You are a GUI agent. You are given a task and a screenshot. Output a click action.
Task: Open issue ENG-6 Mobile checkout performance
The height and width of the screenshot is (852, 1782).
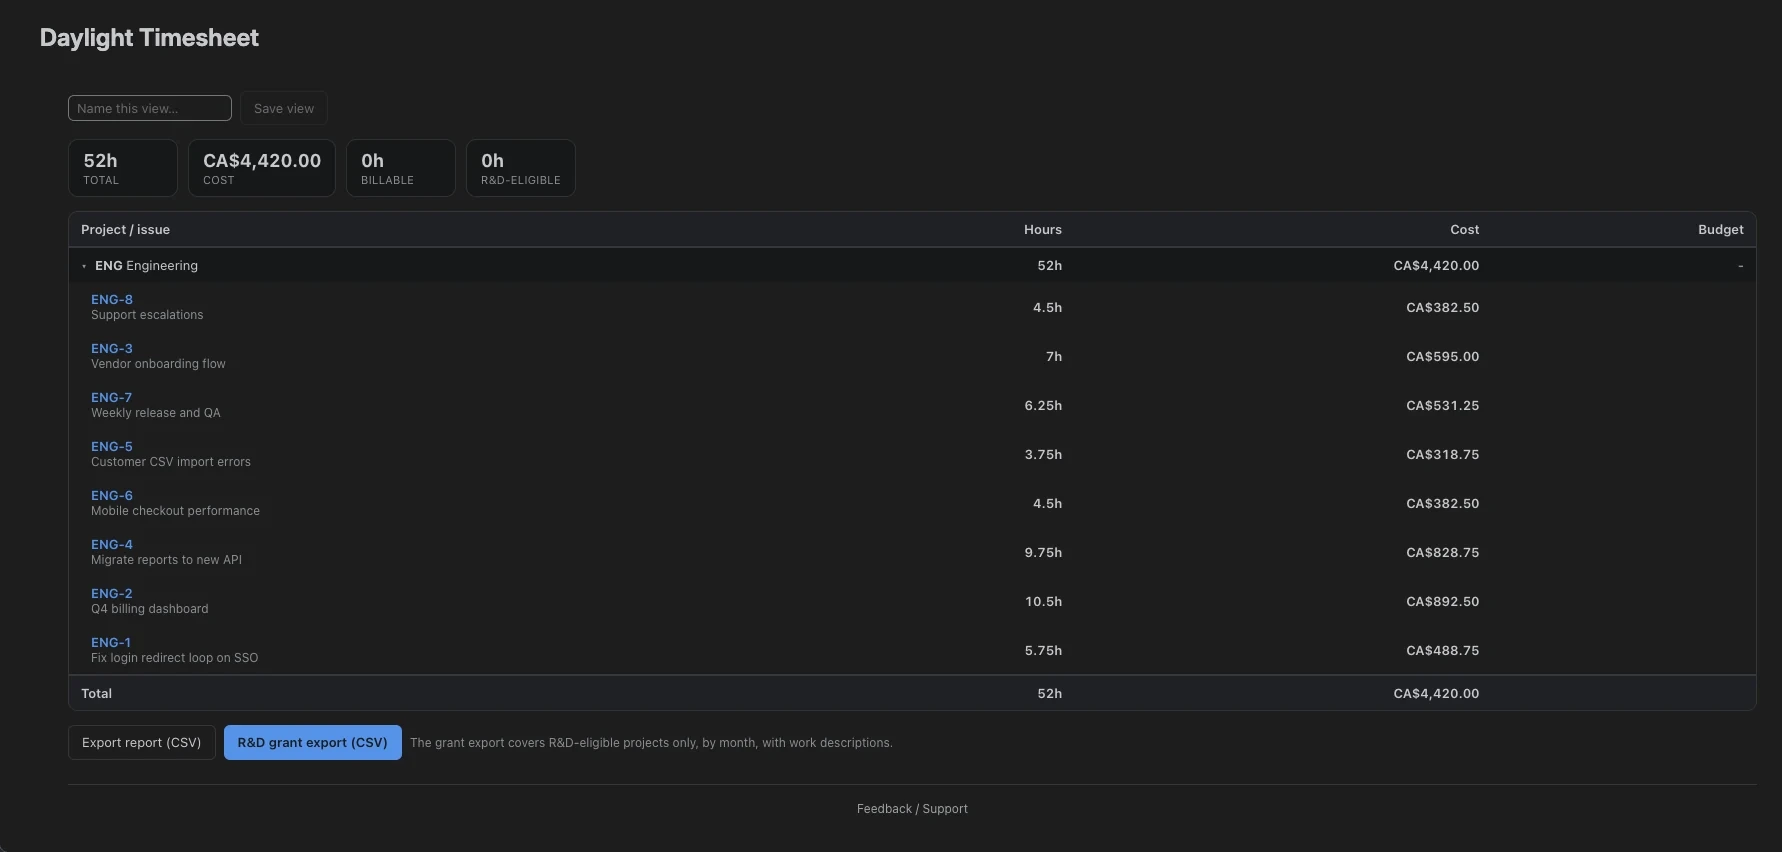112,495
